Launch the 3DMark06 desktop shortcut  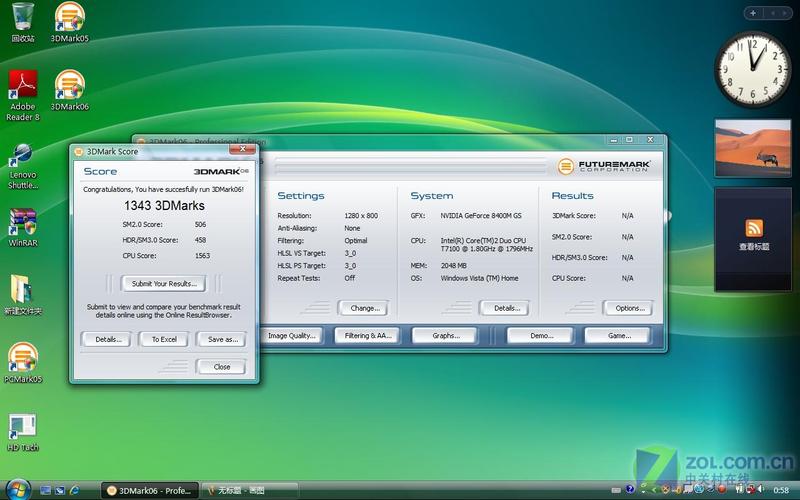tap(69, 90)
